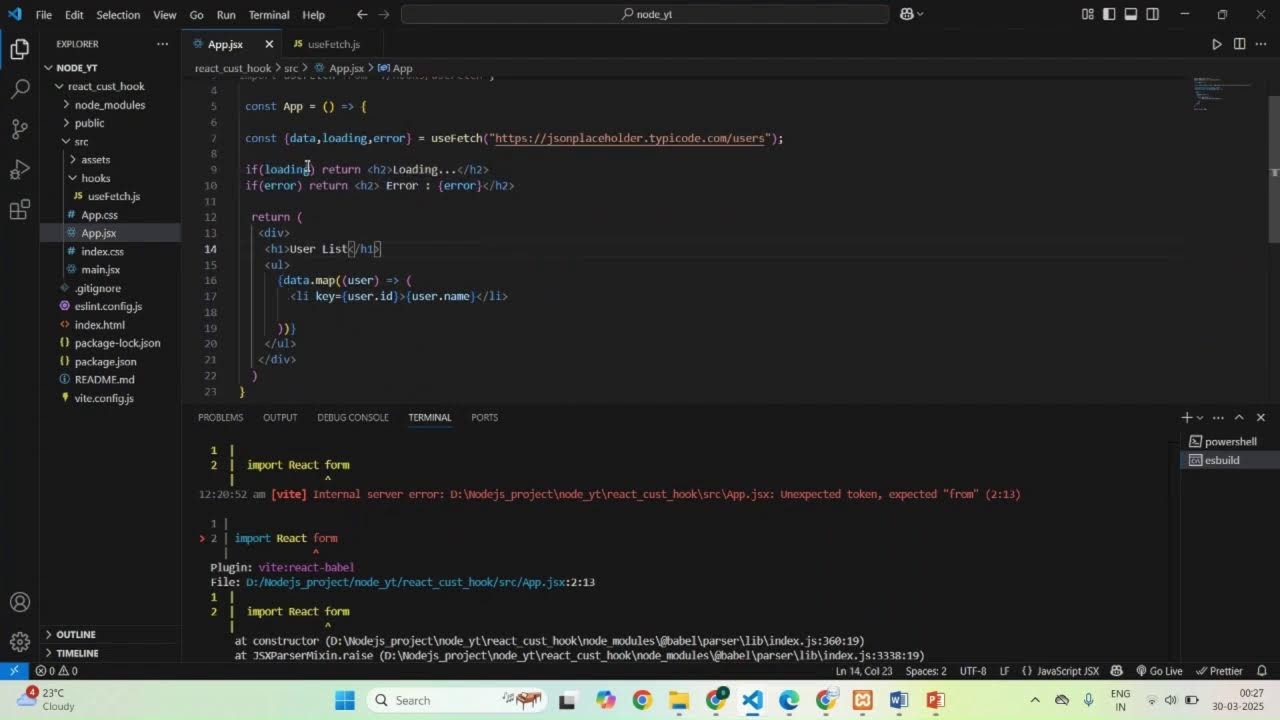
Task: Click the Prettier status bar item
Action: (x=1219, y=671)
